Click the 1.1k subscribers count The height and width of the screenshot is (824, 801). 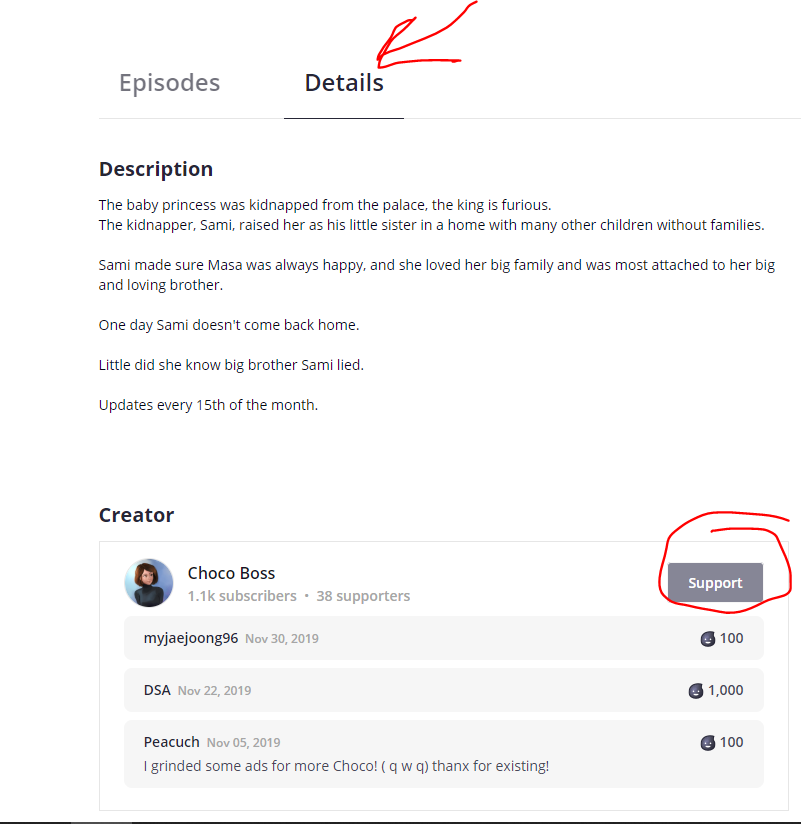242,596
